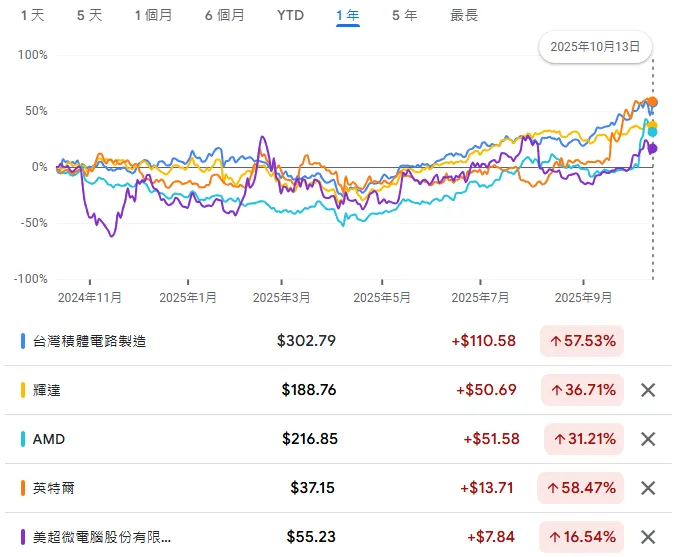Click the $55.23 price value
681x557 pixels.
[x=311, y=537]
